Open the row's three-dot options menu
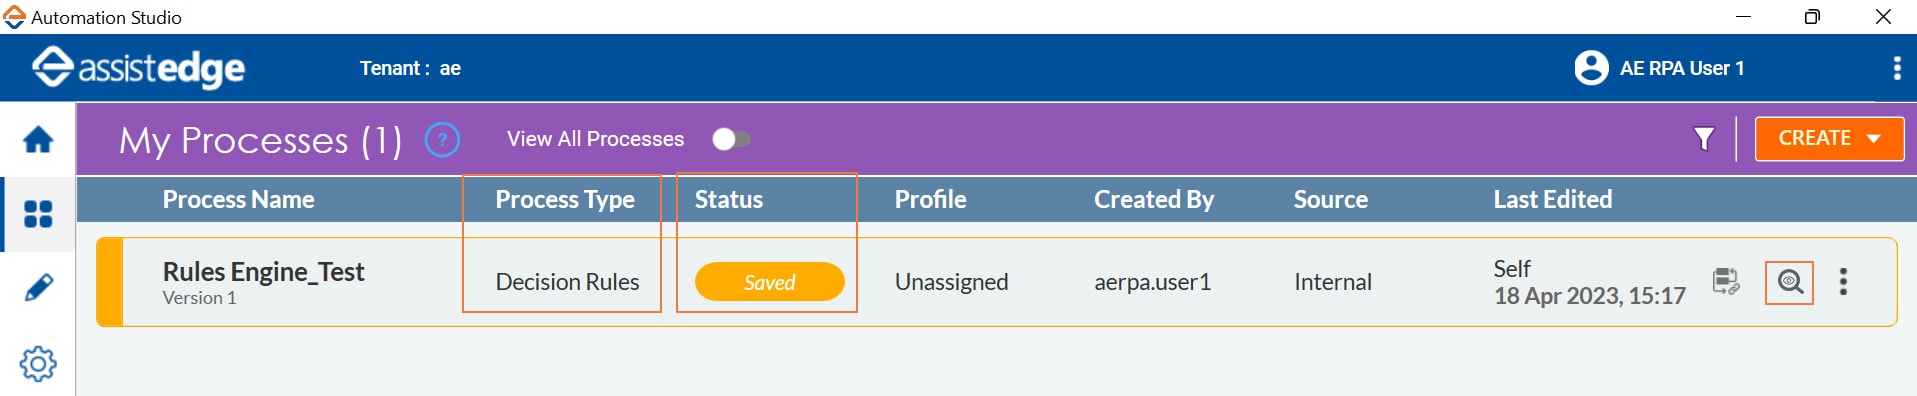This screenshot has width=1917, height=396. pyautogui.click(x=1843, y=282)
